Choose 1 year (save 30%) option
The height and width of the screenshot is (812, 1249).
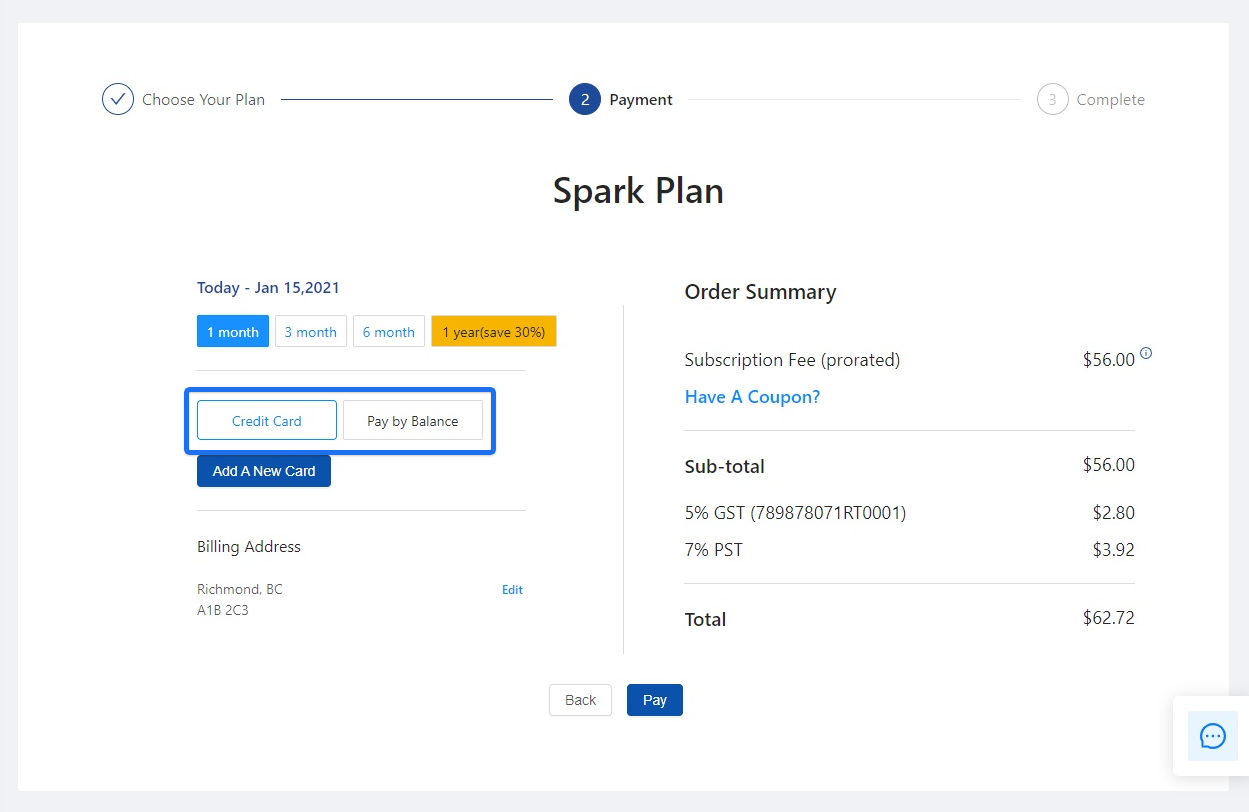(493, 332)
